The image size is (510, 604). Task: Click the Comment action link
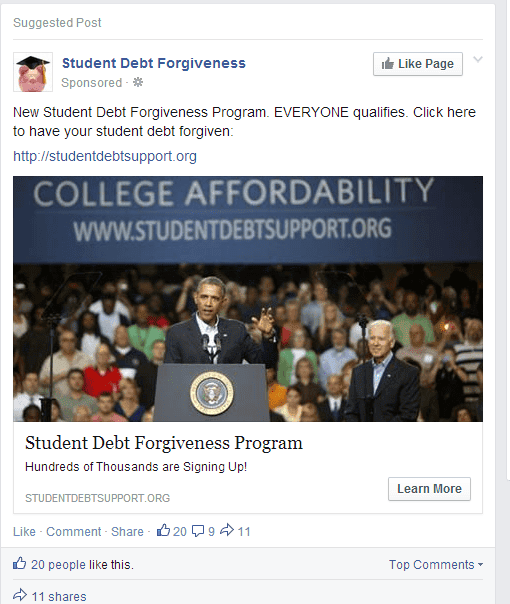coord(74,532)
